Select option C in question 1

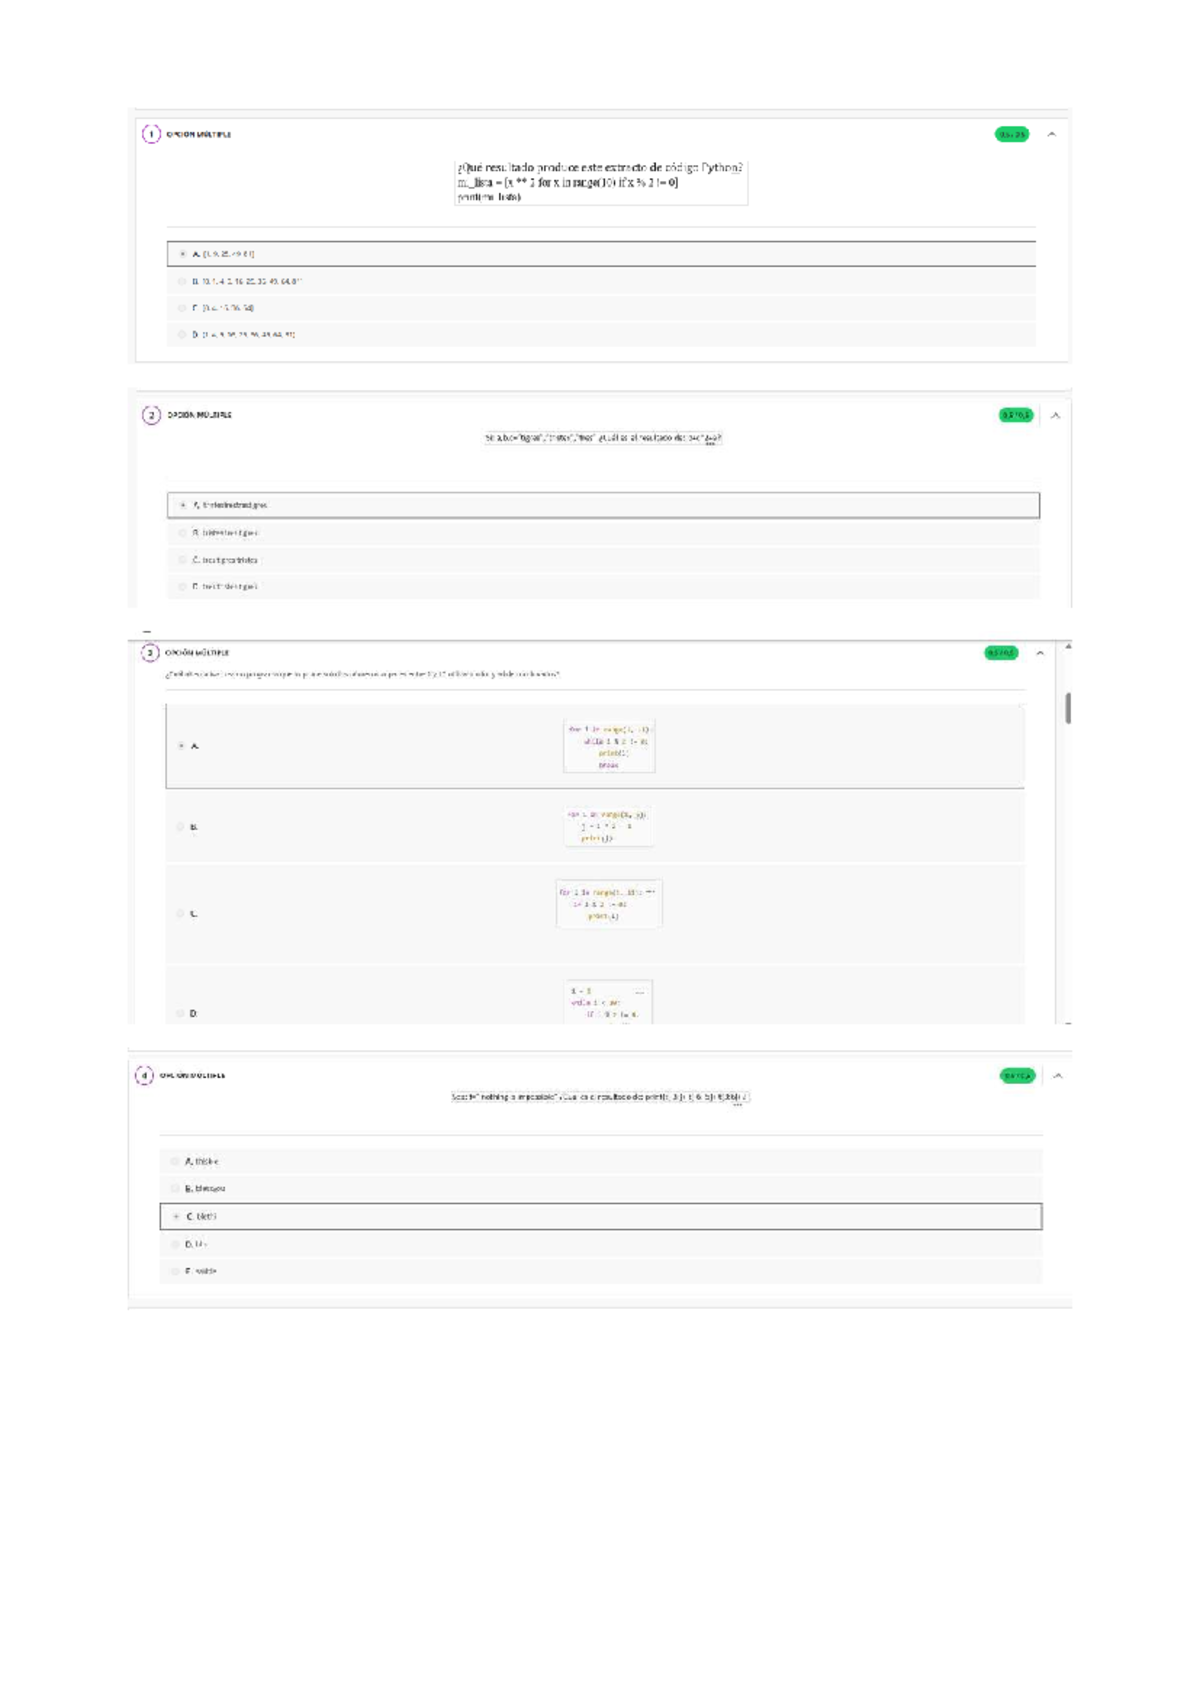[x=601, y=308]
